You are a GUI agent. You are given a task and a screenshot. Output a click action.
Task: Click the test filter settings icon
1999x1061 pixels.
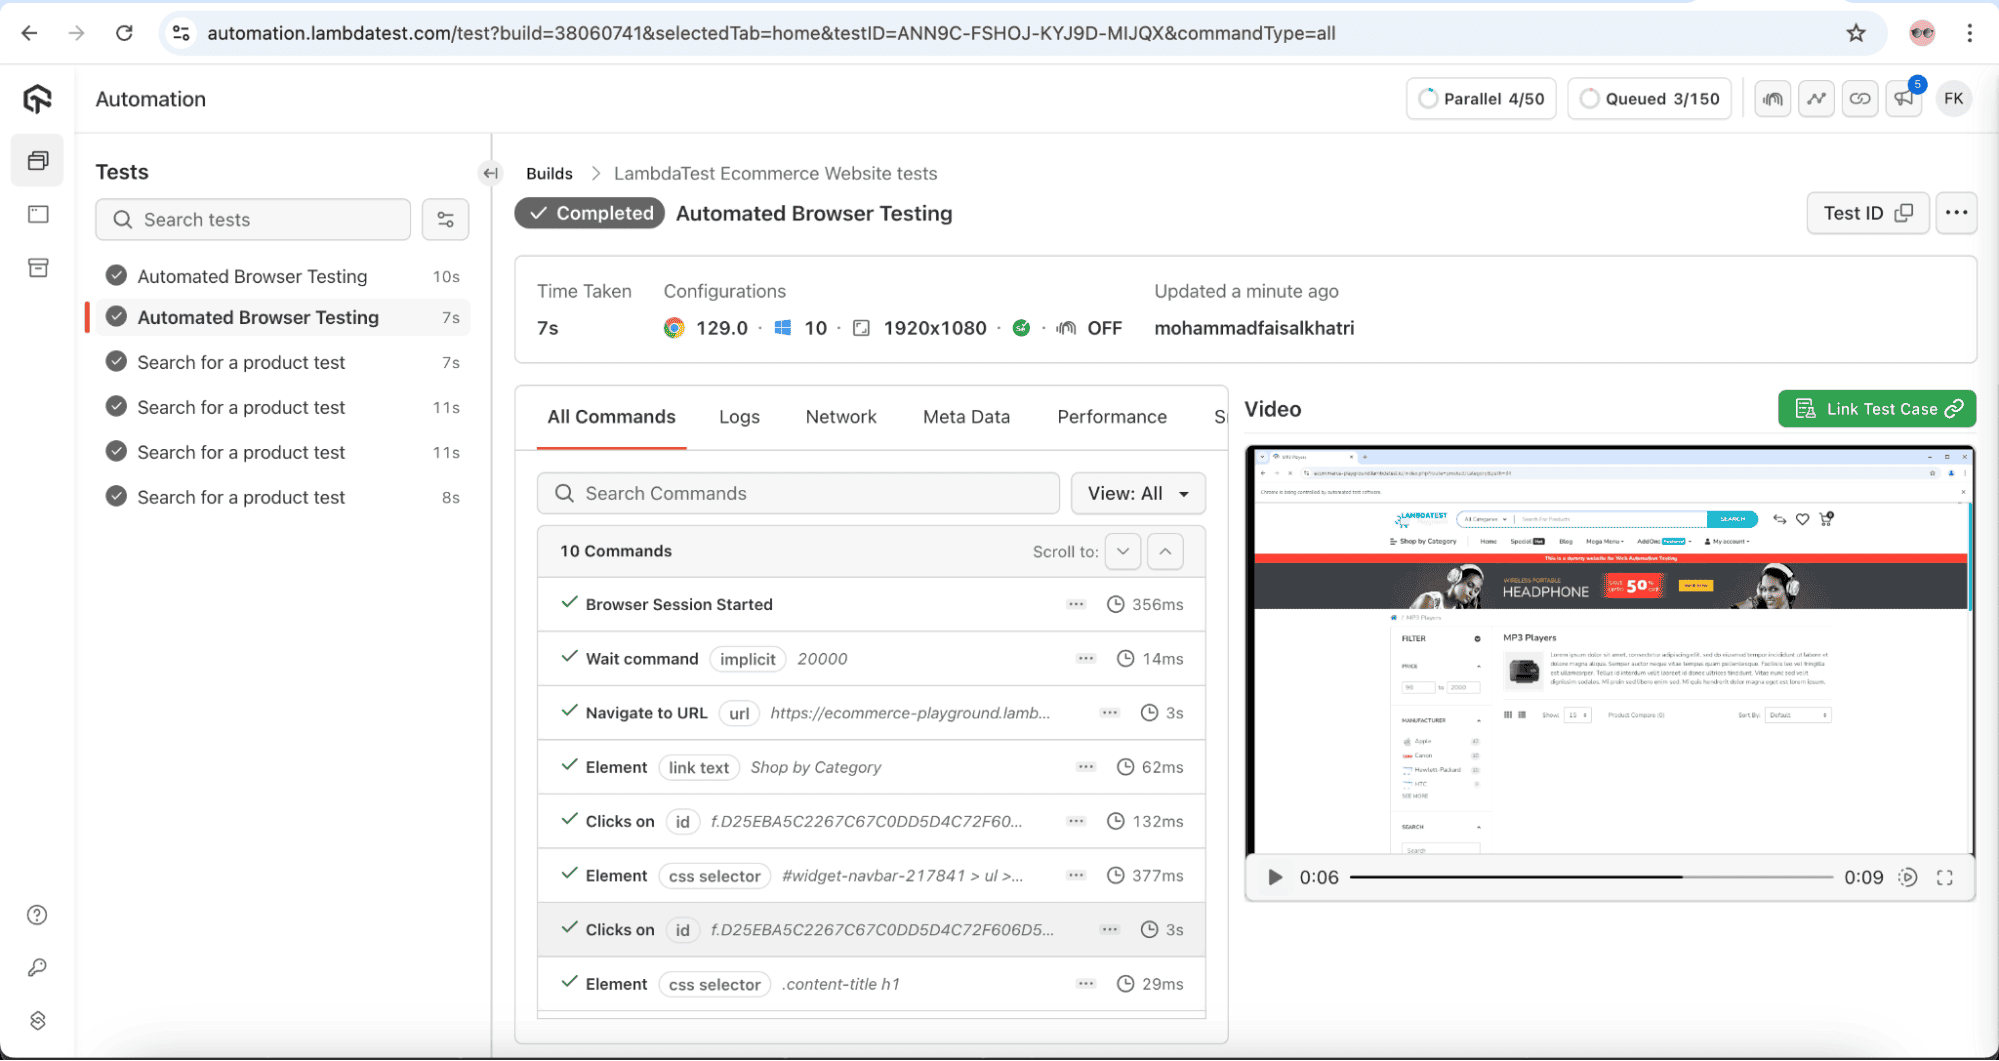[445, 220]
